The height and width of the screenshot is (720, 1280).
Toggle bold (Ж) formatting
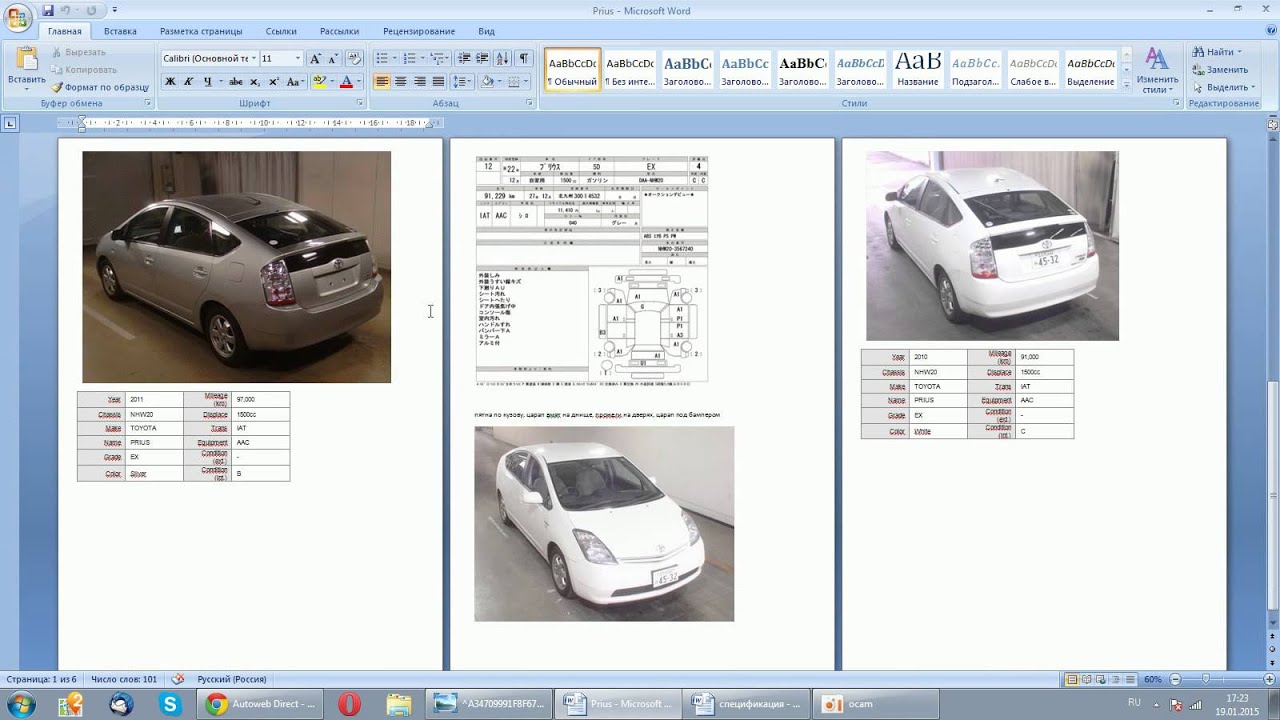pyautogui.click(x=170, y=82)
